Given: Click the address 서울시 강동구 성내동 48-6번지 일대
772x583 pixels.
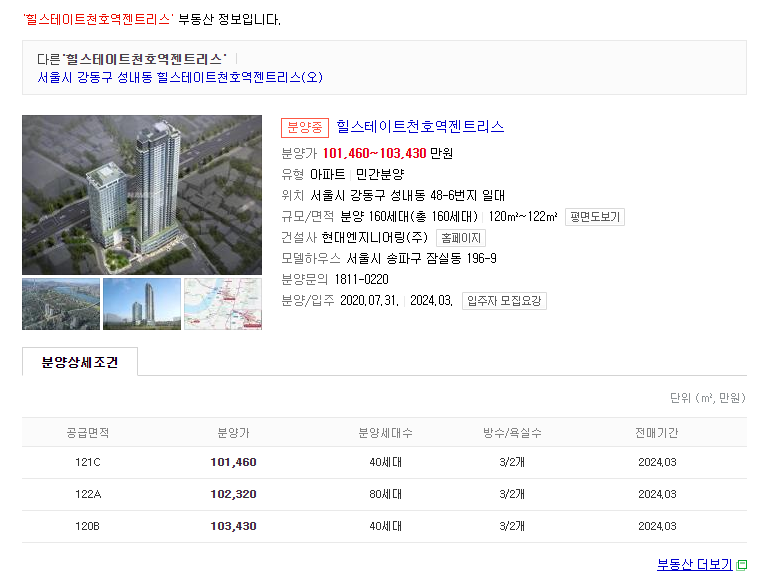Looking at the screenshot, I should (408, 195).
